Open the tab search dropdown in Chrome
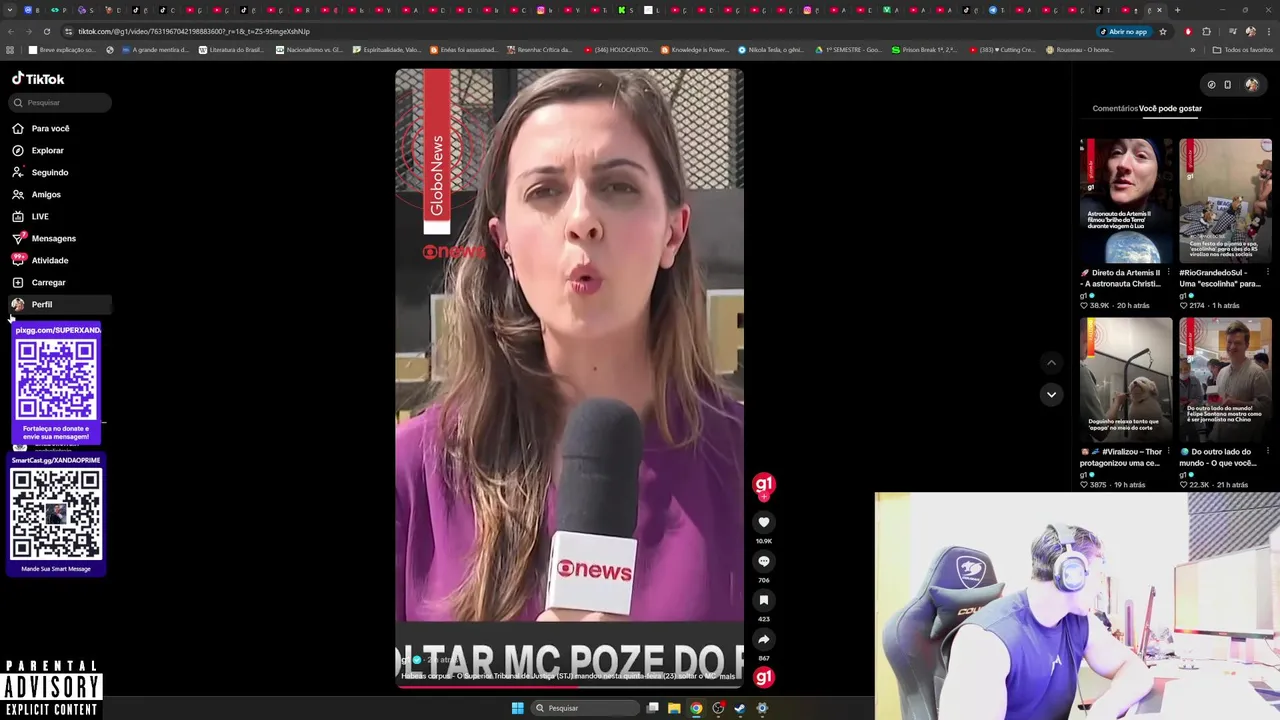1280x720 pixels. point(9,10)
